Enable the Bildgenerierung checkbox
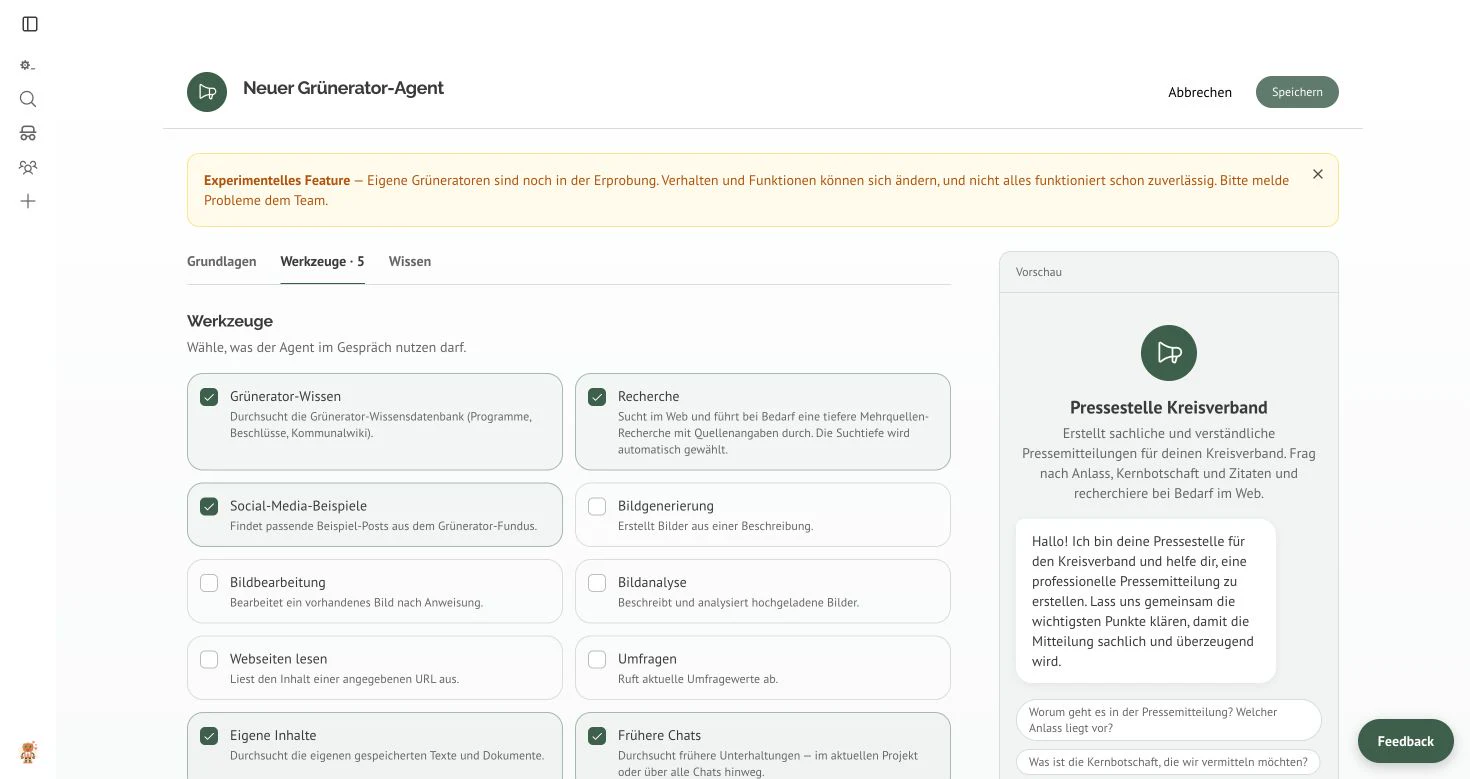 click(x=597, y=506)
